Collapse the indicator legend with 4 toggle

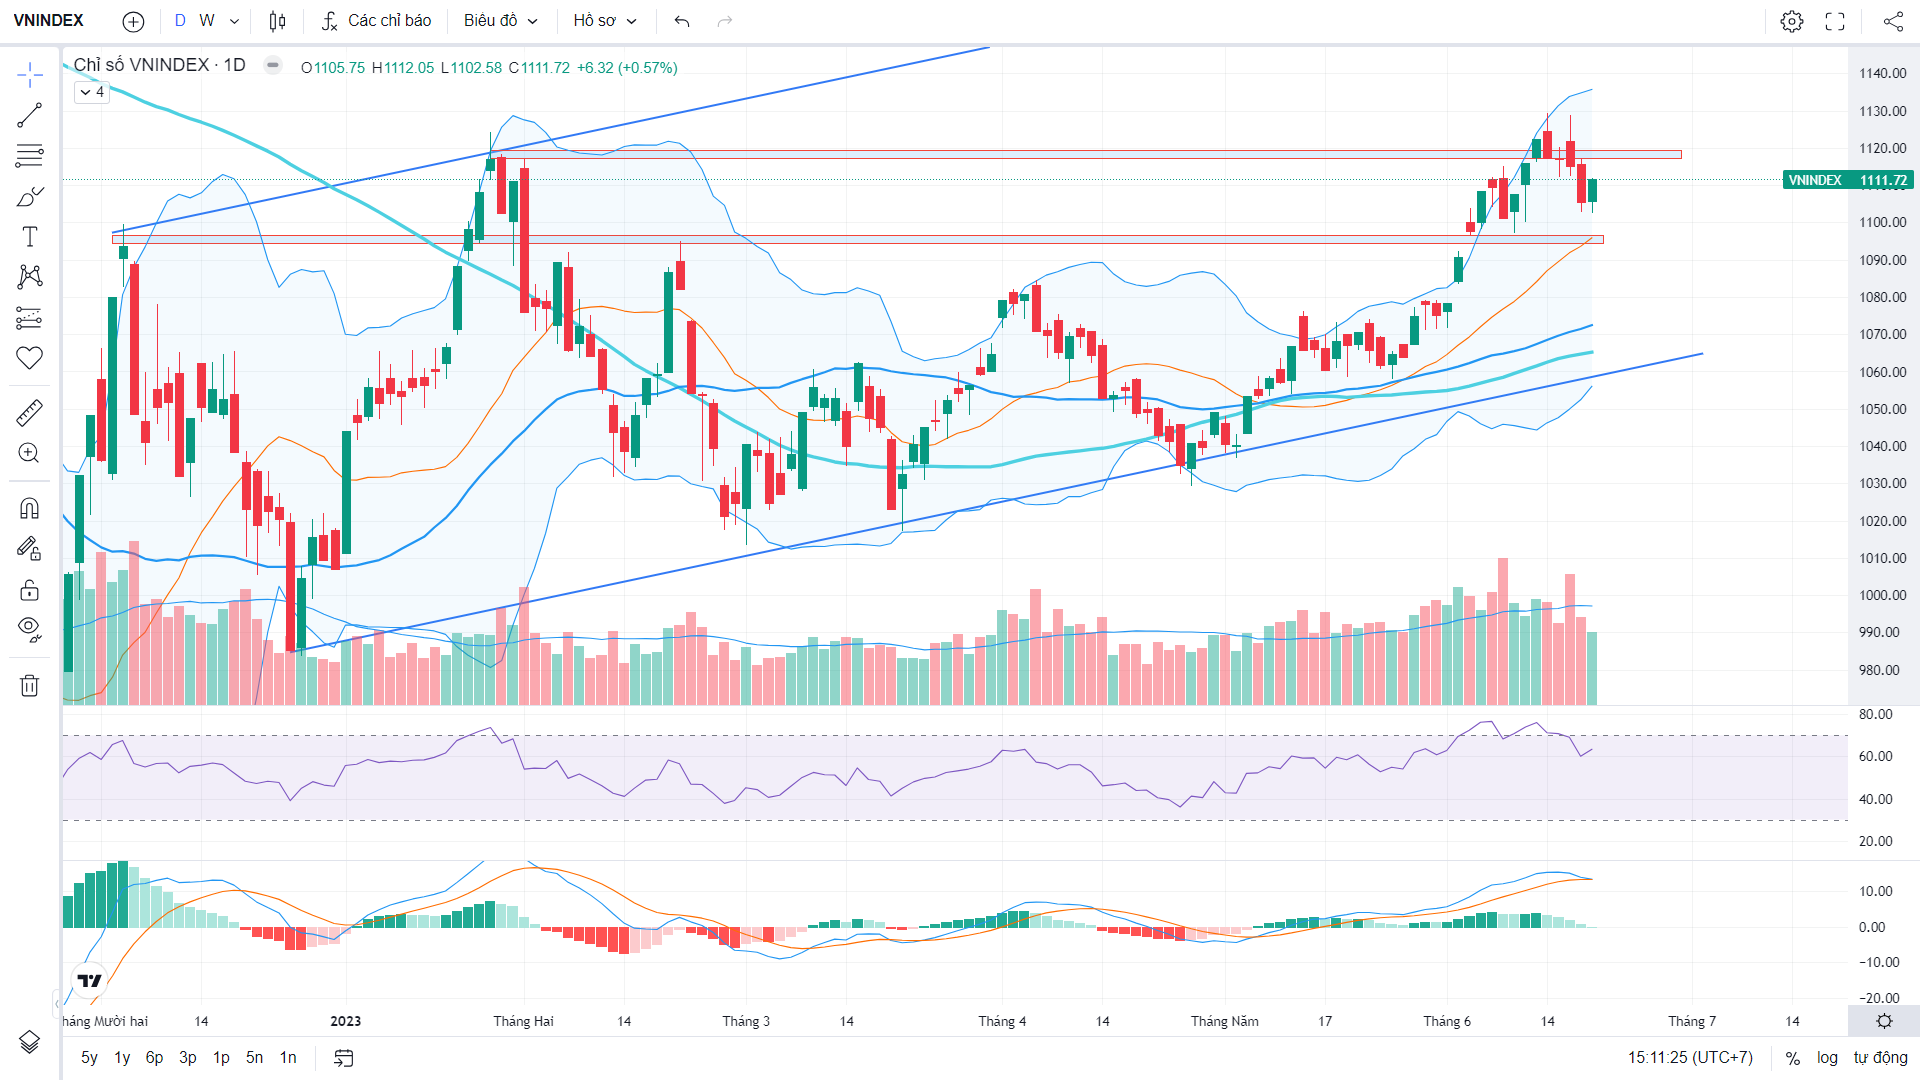click(x=92, y=92)
